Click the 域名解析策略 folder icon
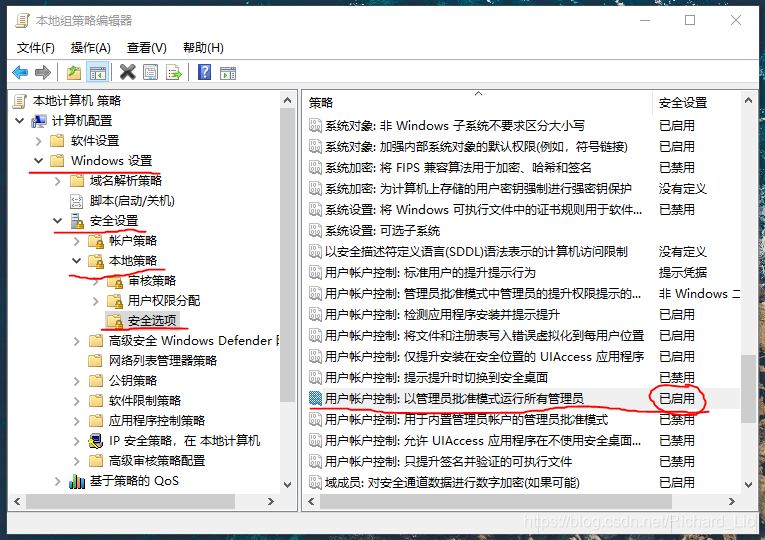The width and height of the screenshot is (765, 540). 77,181
